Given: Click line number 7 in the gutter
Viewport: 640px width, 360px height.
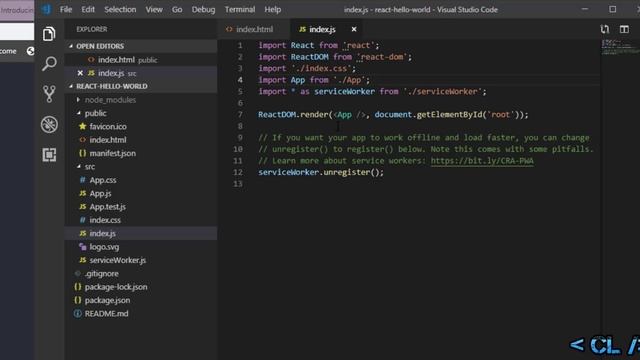Looking at the screenshot, I should [x=240, y=115].
